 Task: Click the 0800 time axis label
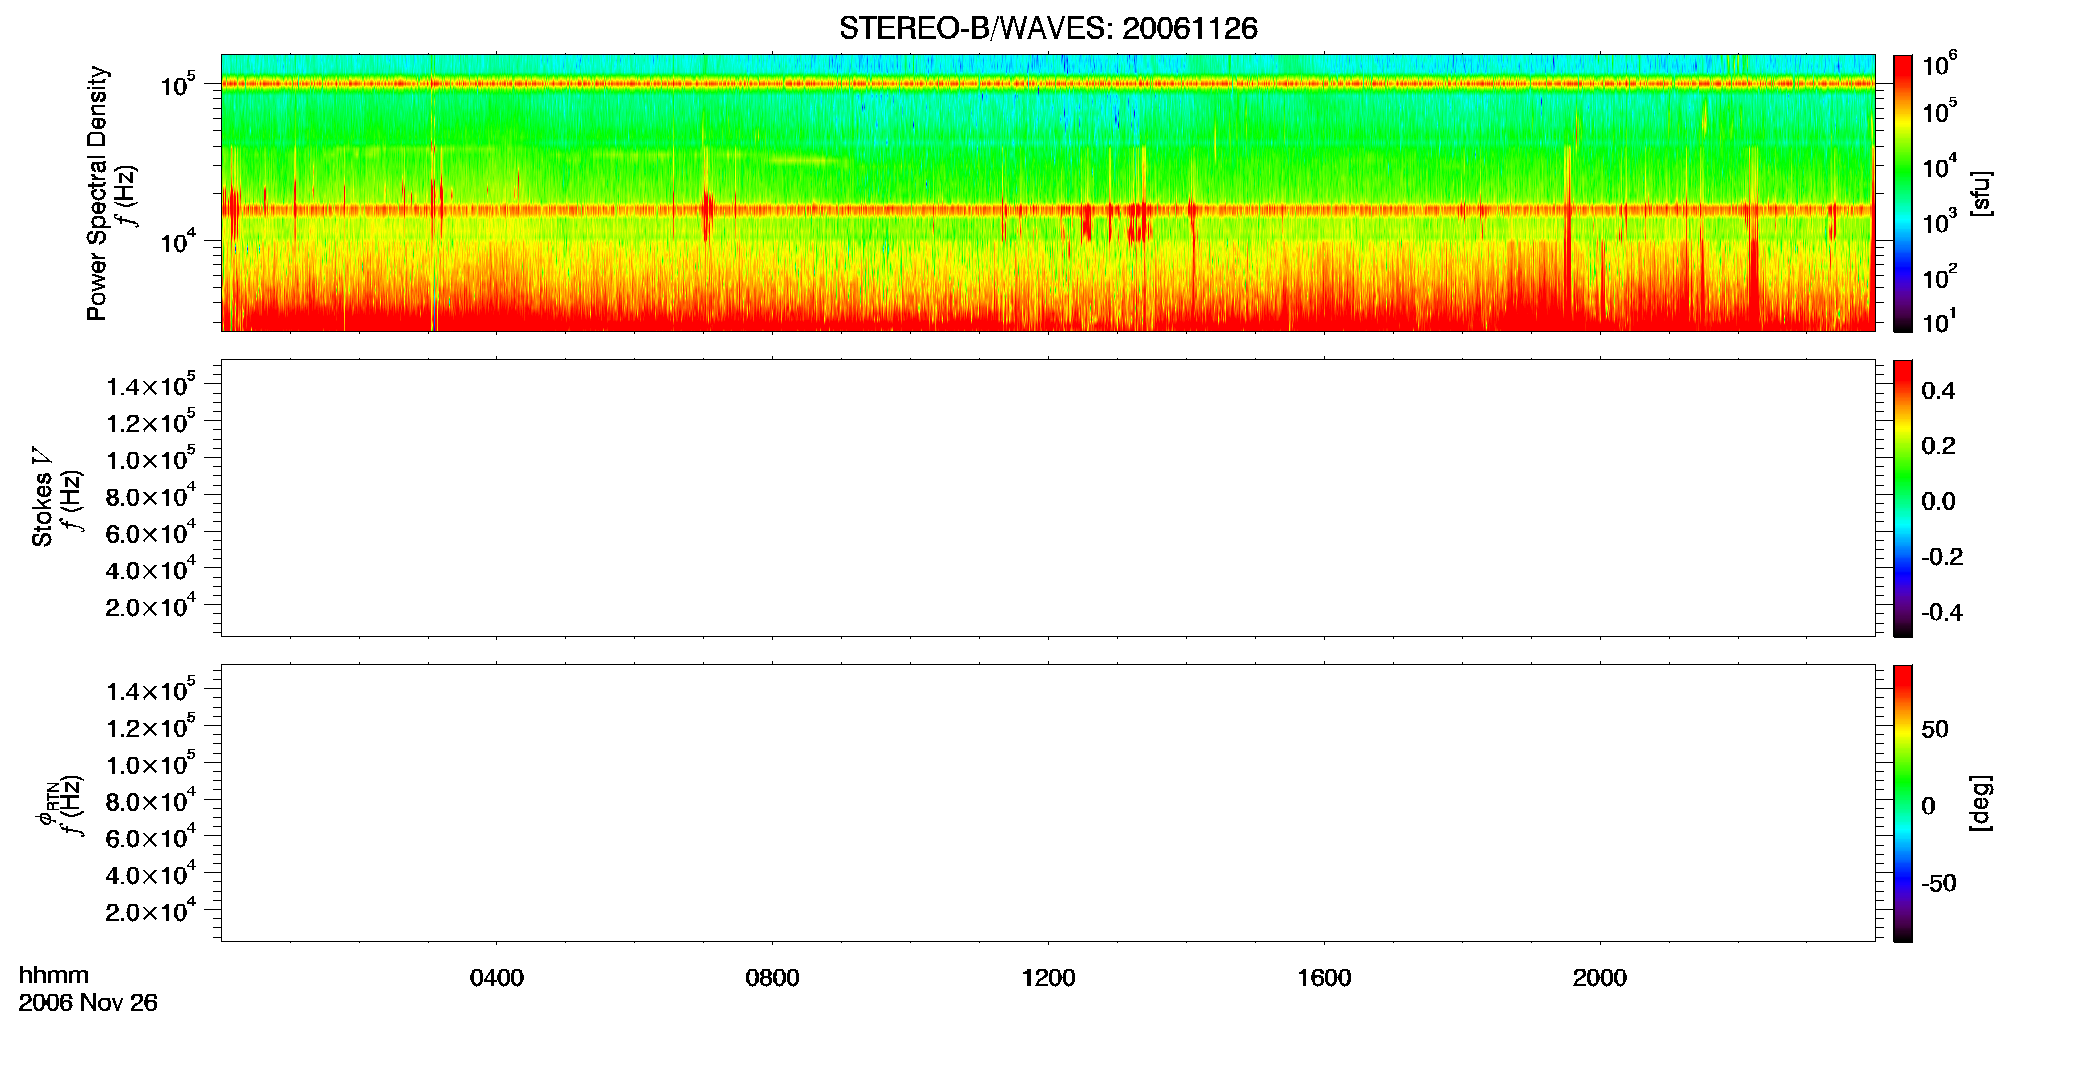[x=772, y=978]
